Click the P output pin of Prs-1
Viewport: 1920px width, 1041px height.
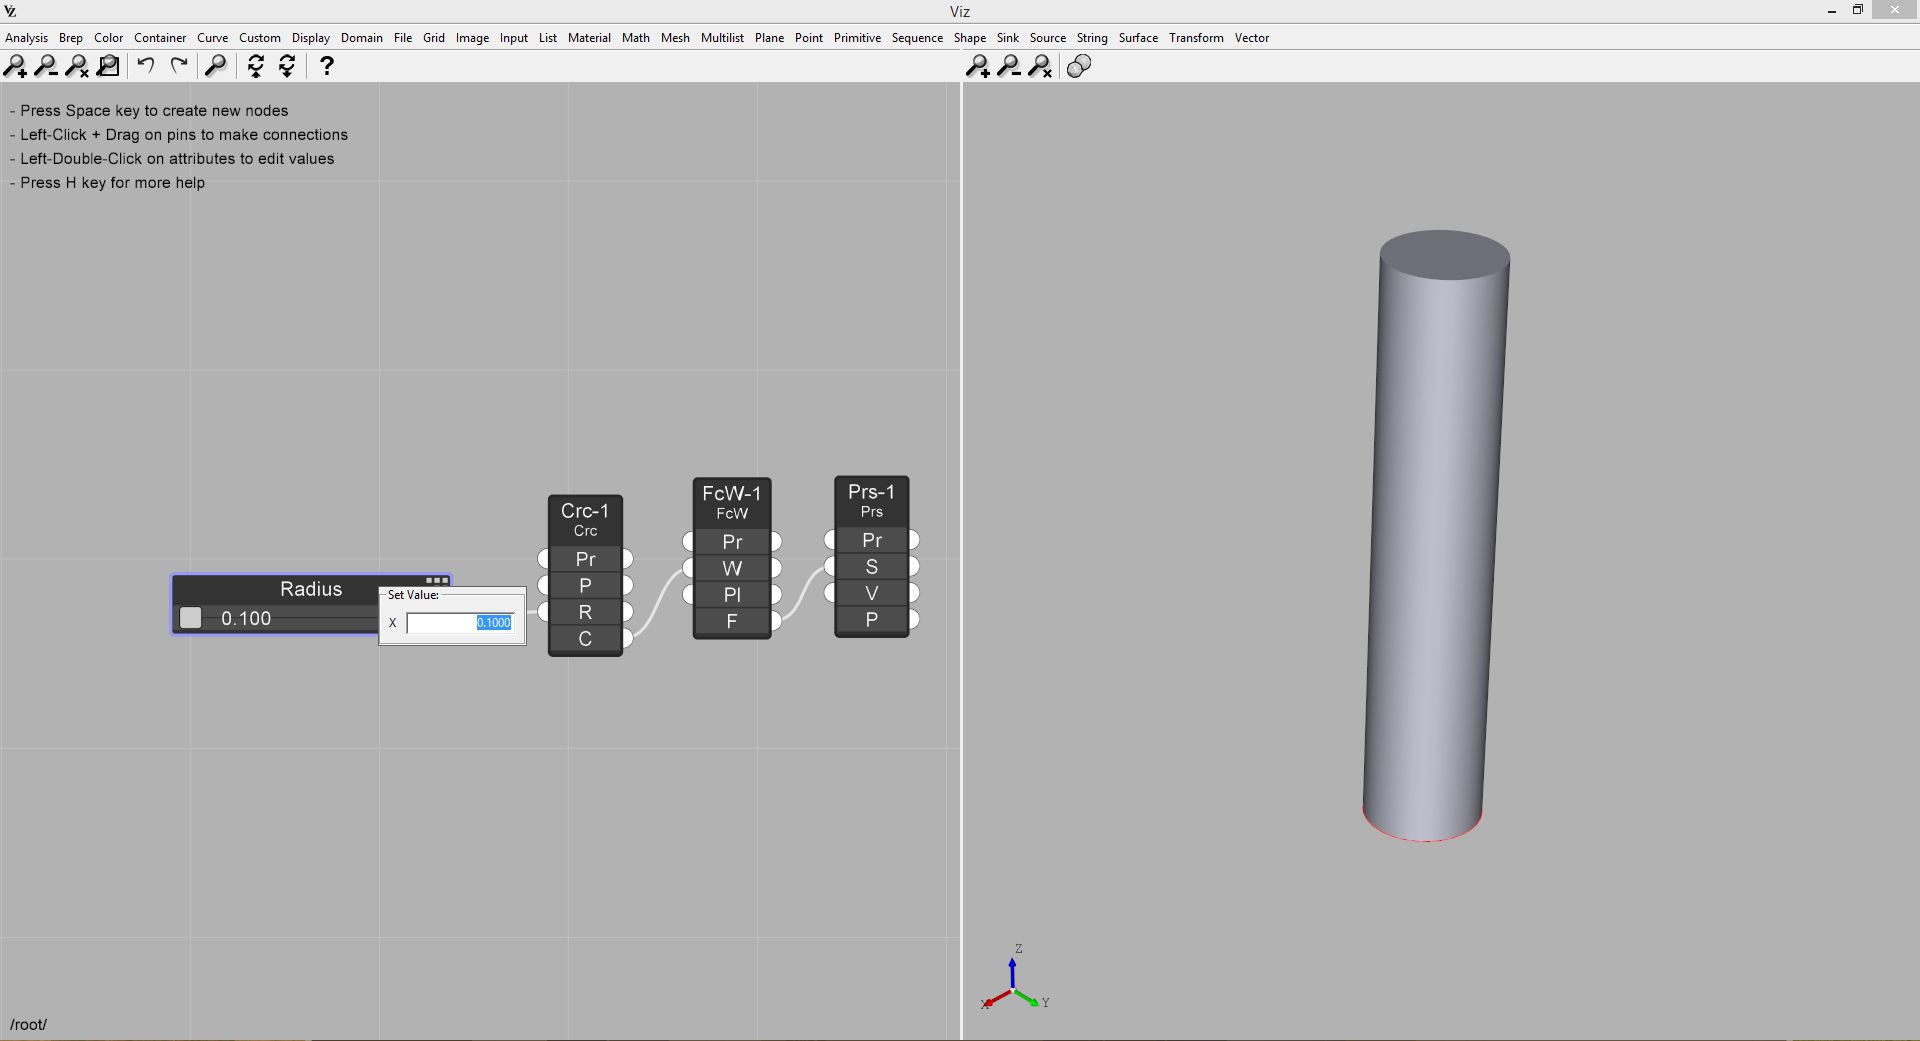913,620
